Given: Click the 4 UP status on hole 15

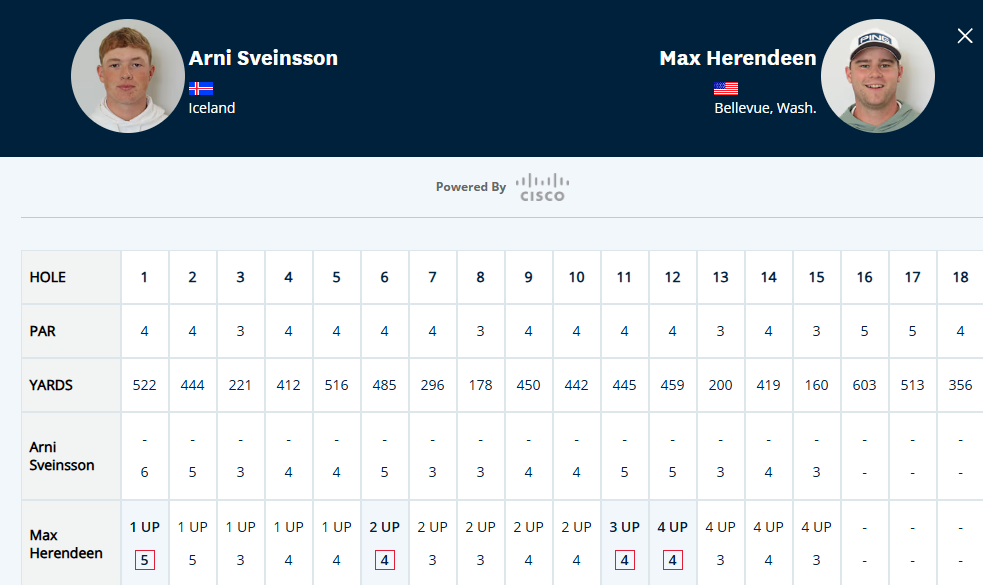Looking at the screenshot, I should 817,527.
